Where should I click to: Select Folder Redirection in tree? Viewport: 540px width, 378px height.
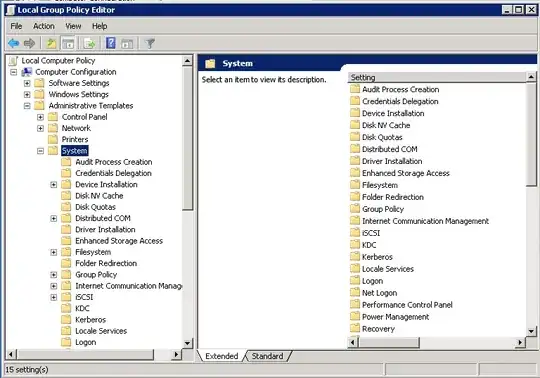[106, 263]
